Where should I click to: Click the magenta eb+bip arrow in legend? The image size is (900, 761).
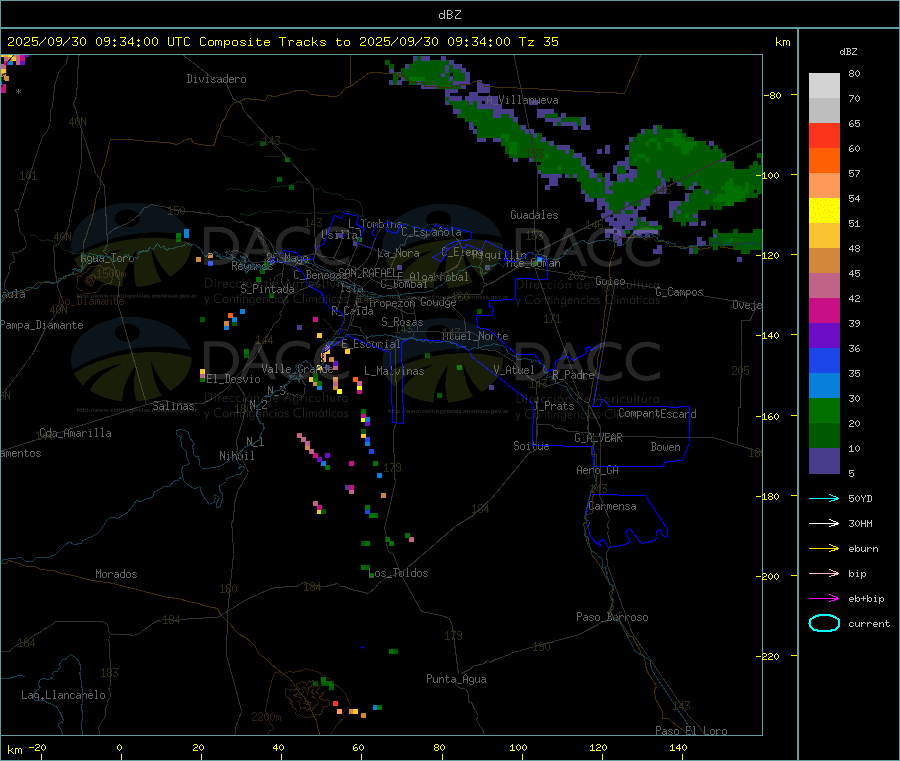(x=824, y=598)
